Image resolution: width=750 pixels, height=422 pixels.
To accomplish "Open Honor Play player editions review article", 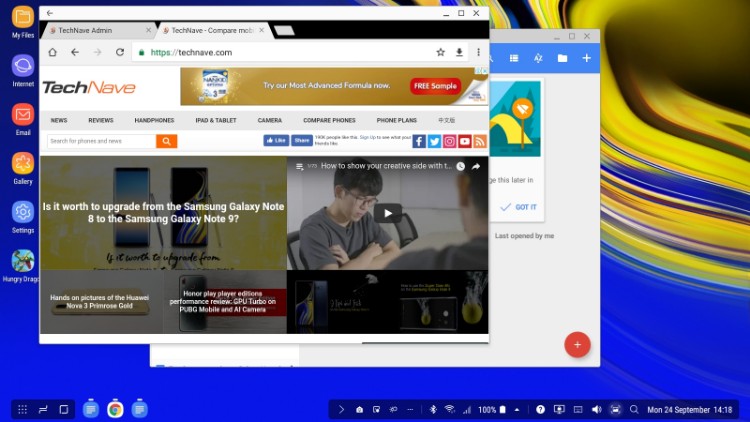I will click(x=225, y=301).
